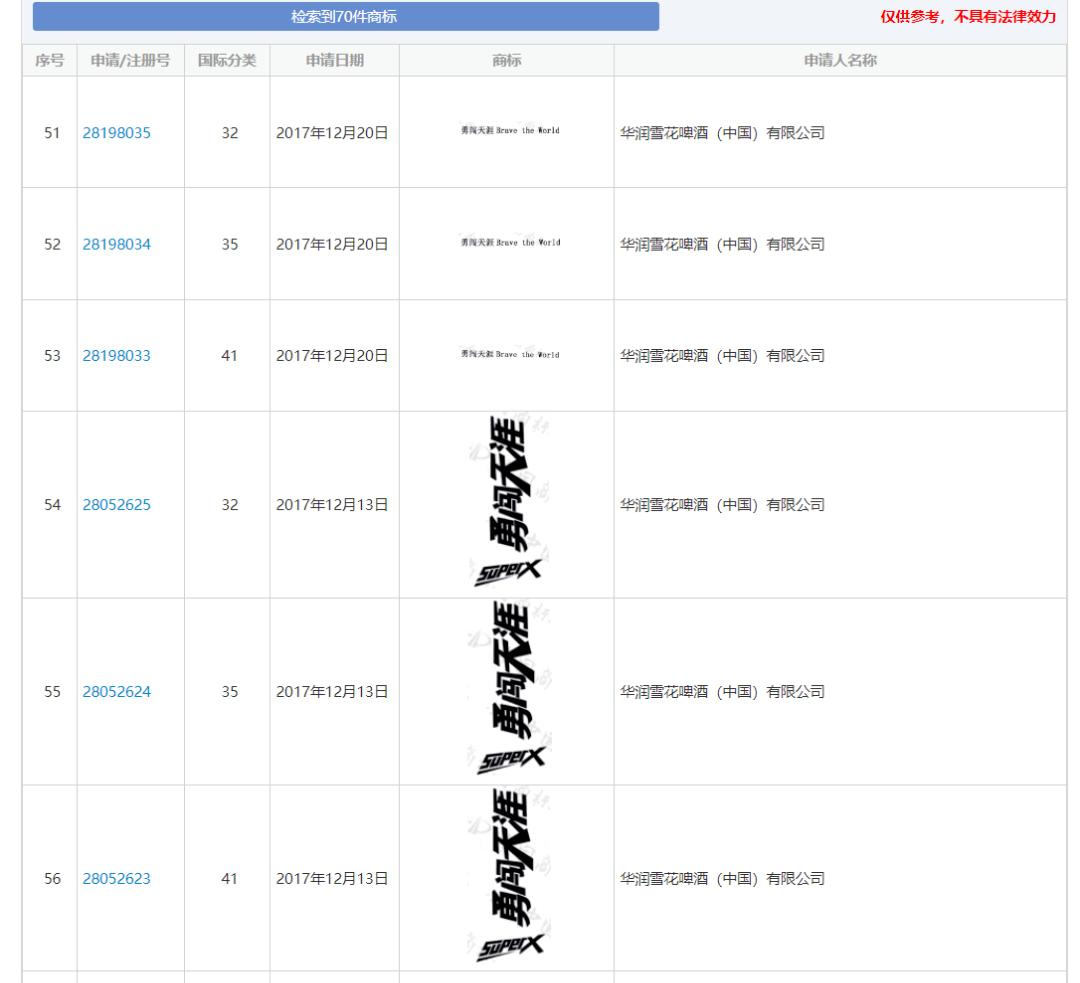The image size is (1080, 983).
Task: Click class 35 in row 55
Action: pos(229,692)
